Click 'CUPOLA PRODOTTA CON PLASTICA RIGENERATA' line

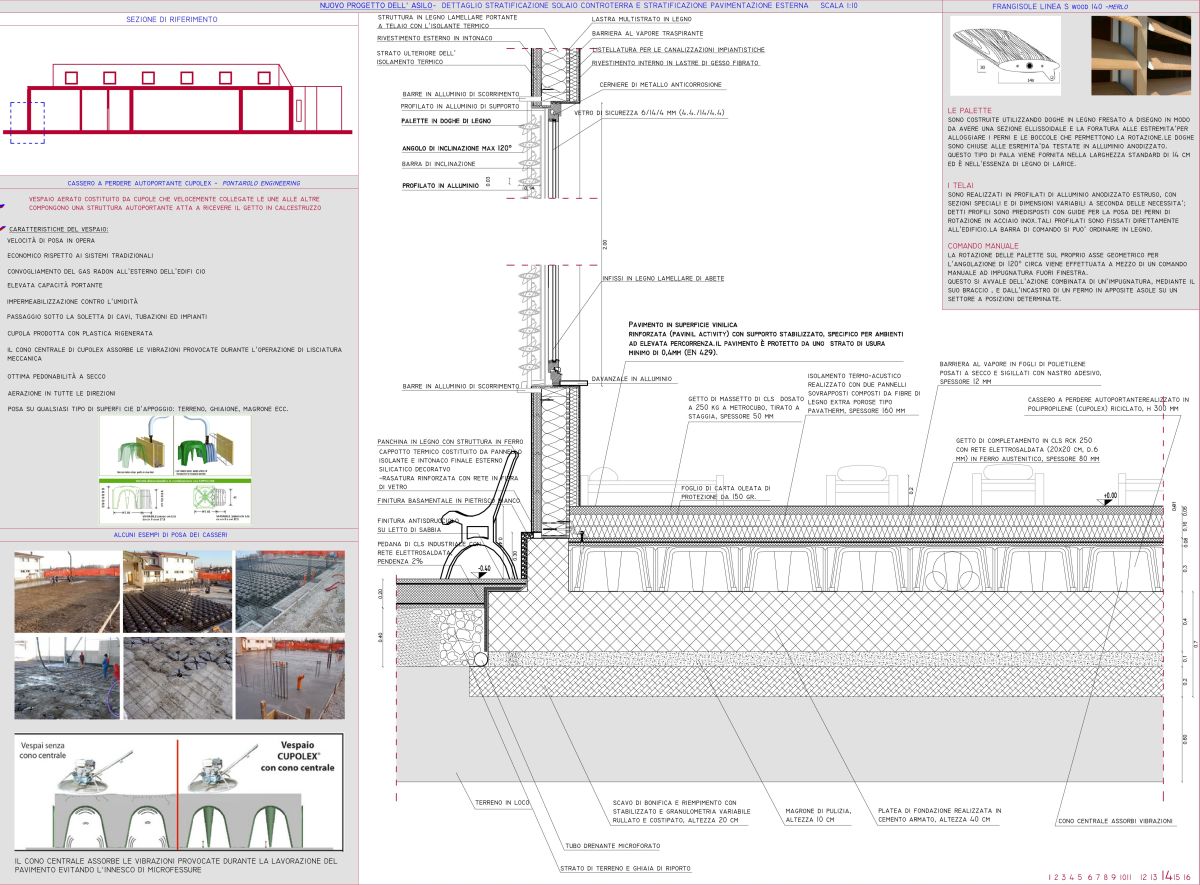click(x=80, y=332)
